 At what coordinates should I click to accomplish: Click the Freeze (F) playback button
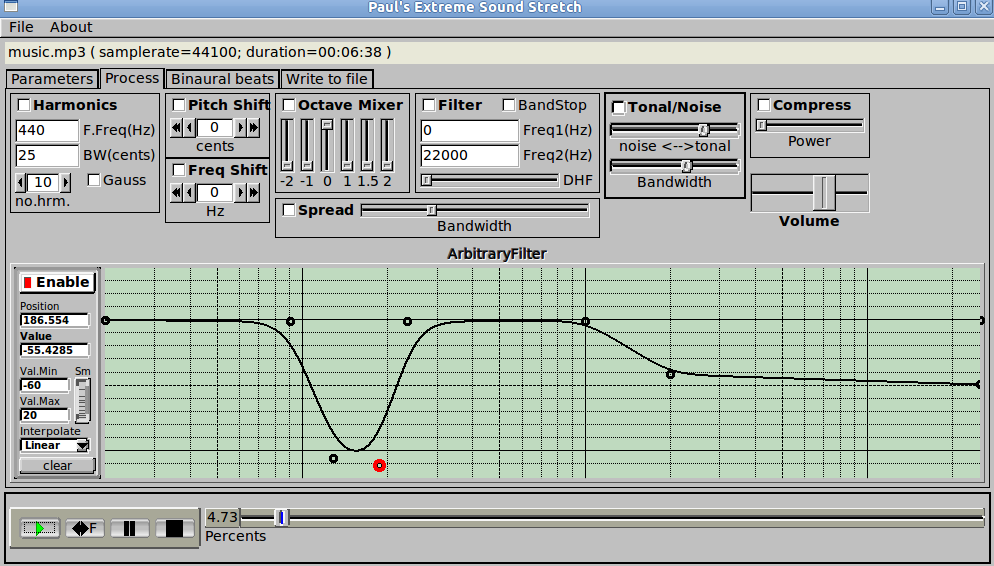point(85,528)
